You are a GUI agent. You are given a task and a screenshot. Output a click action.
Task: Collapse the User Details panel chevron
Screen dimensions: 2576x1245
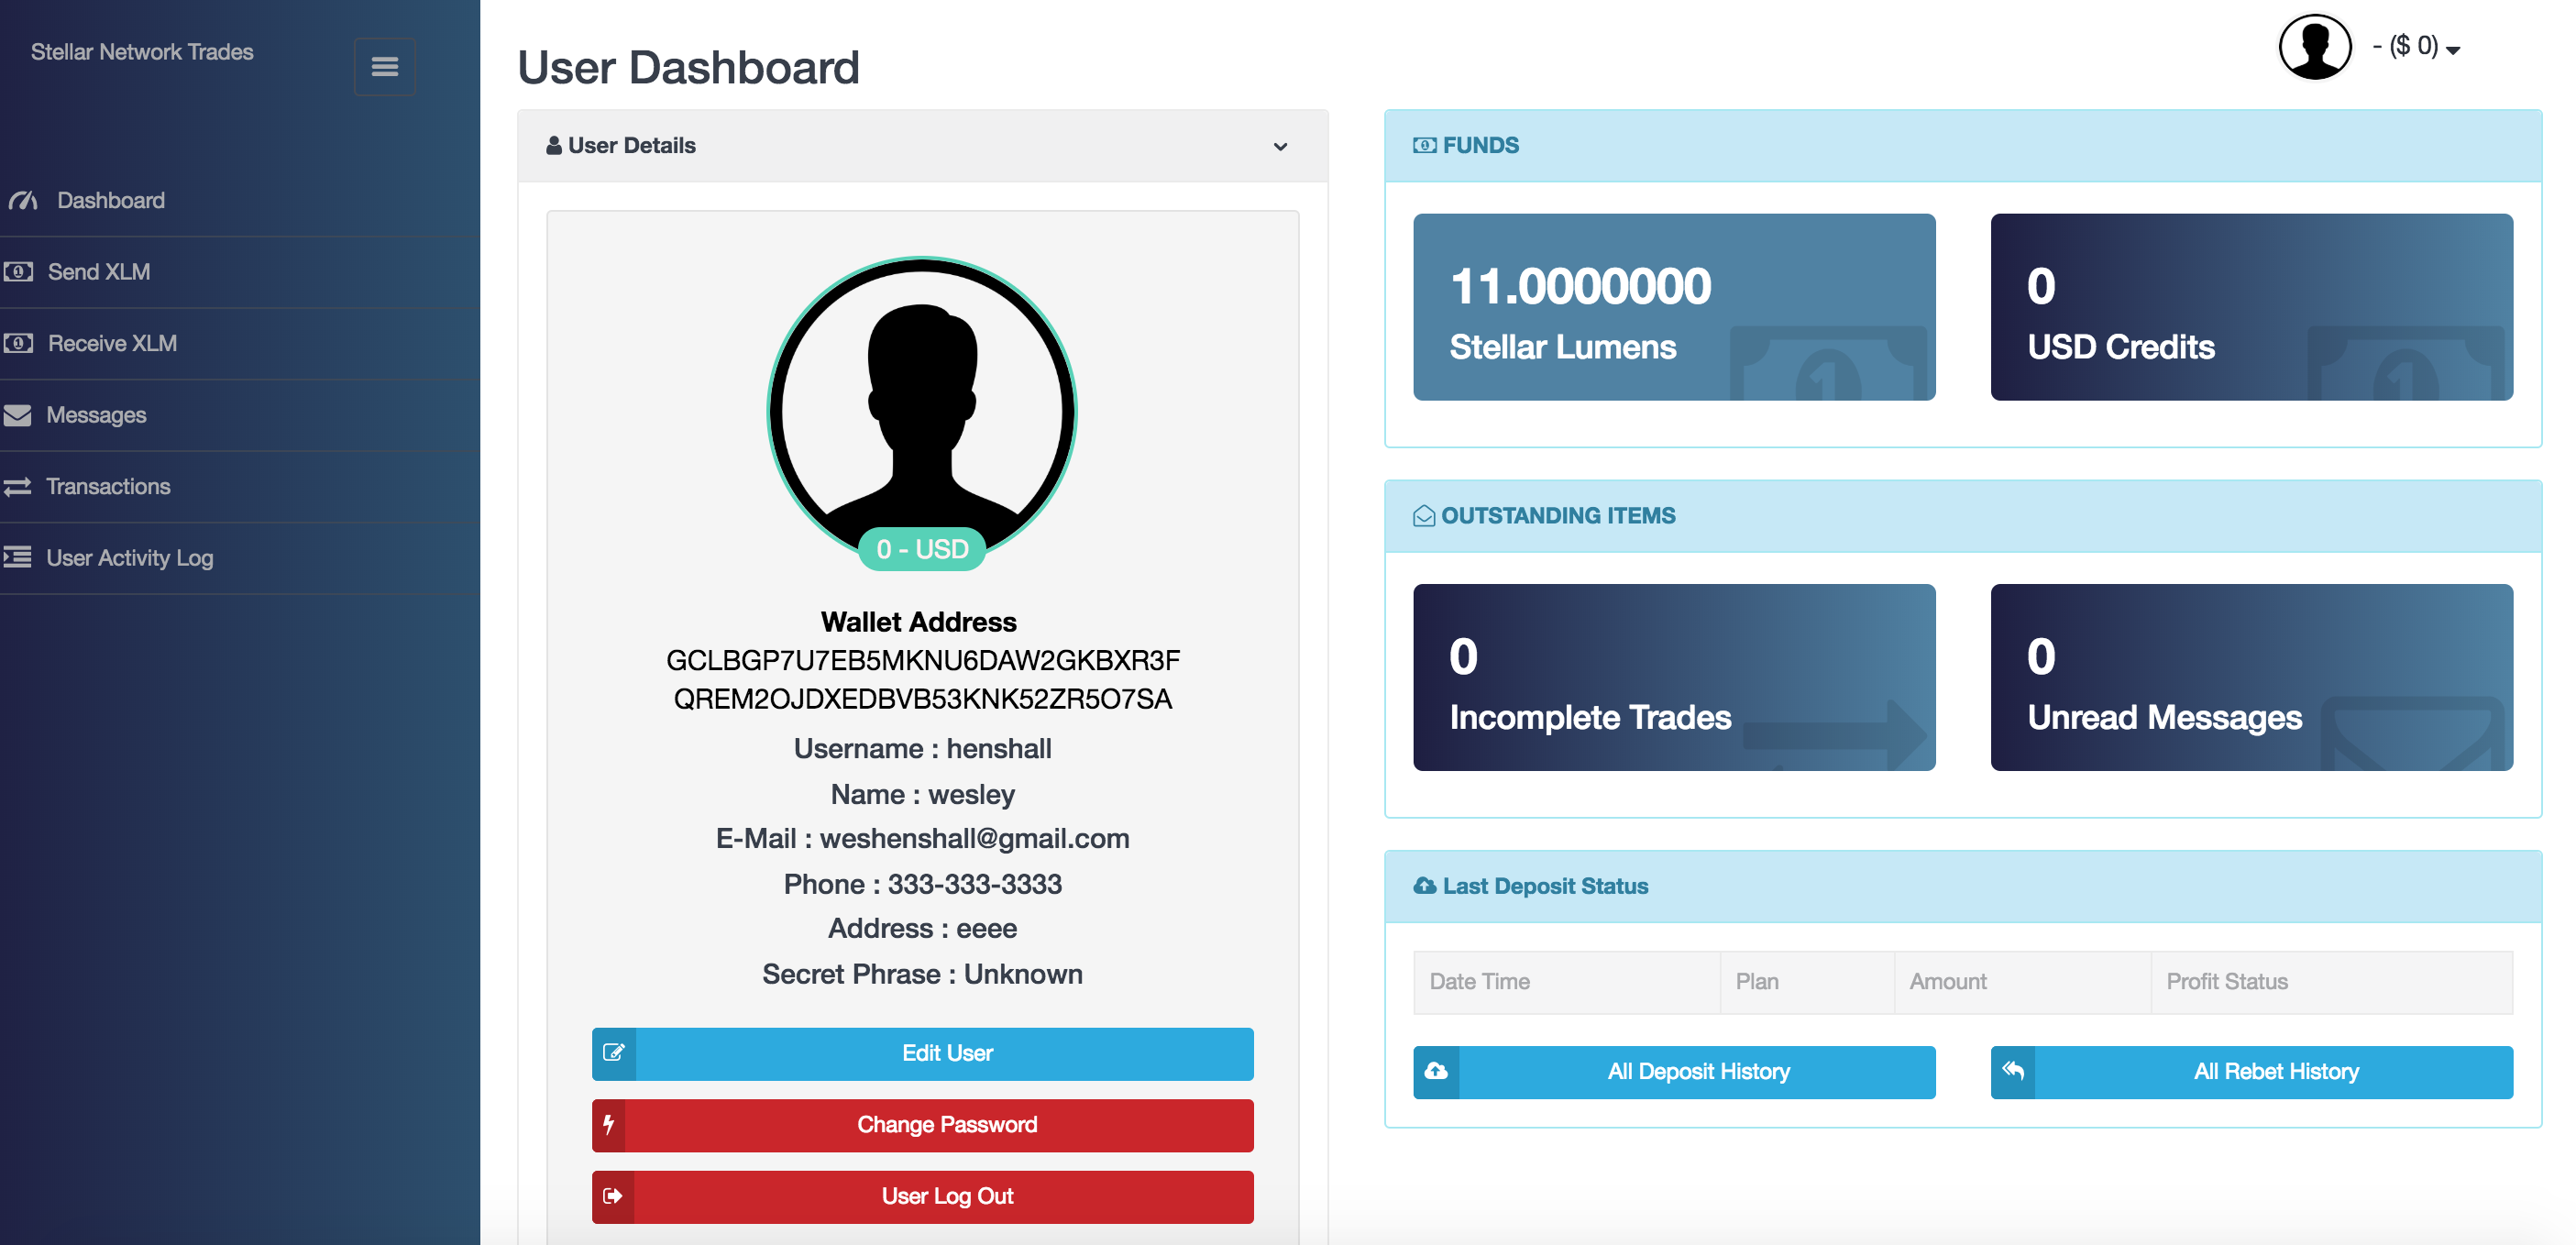[x=1280, y=147]
